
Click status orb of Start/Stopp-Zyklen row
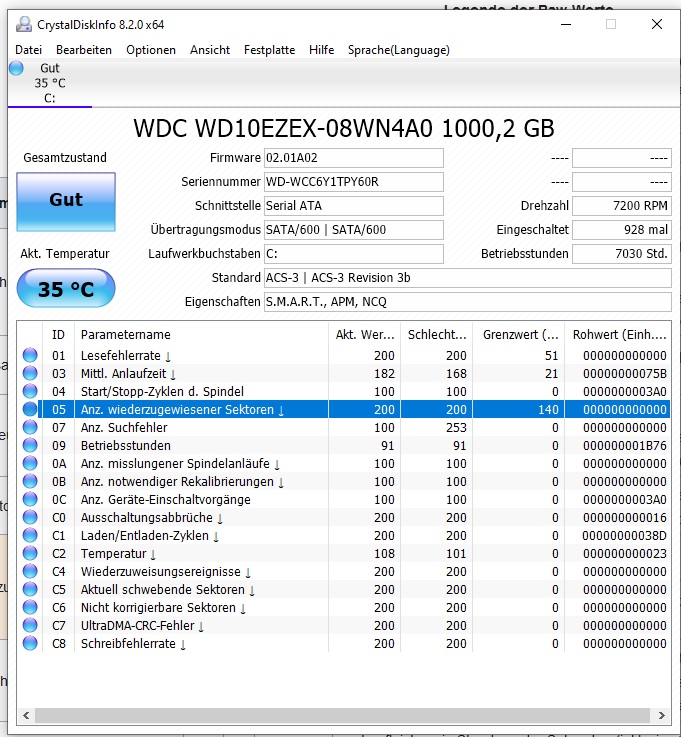pos(30,391)
